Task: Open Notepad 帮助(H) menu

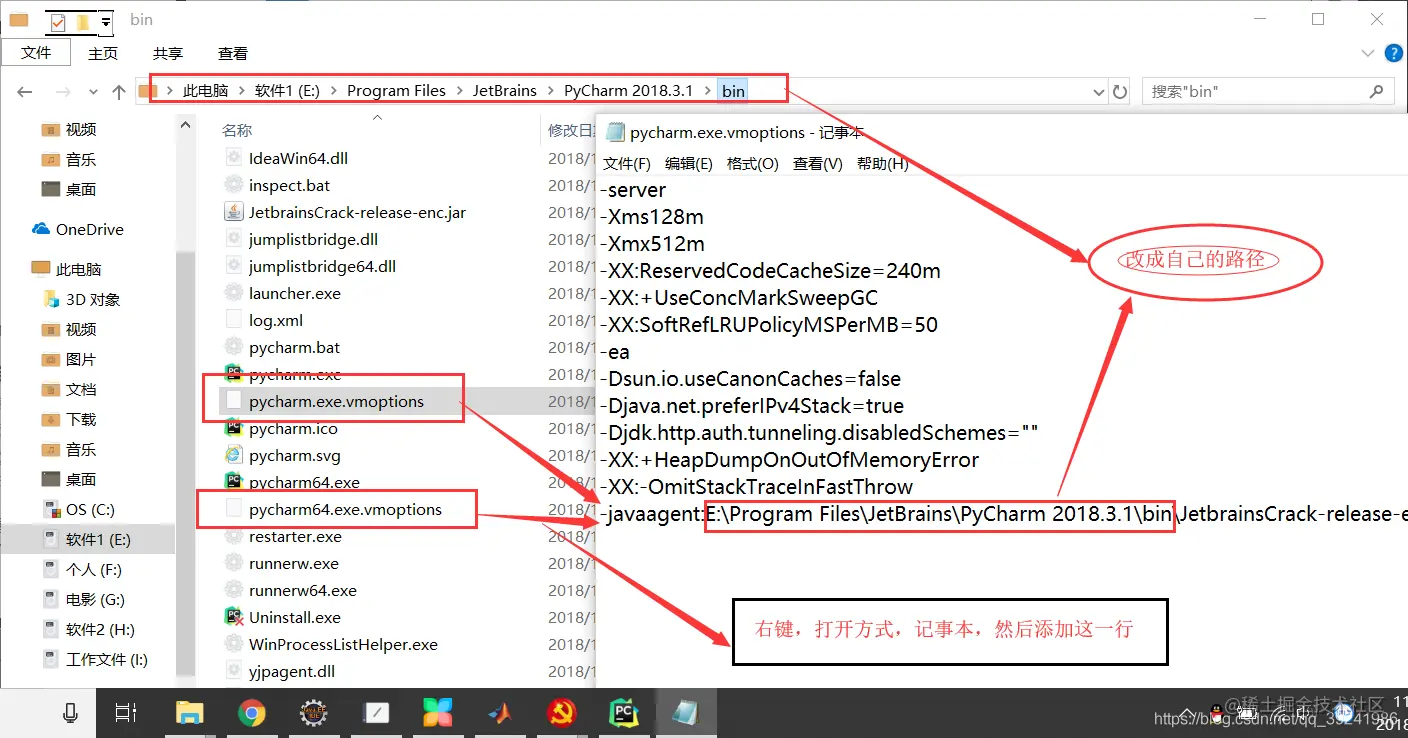Action: point(883,163)
